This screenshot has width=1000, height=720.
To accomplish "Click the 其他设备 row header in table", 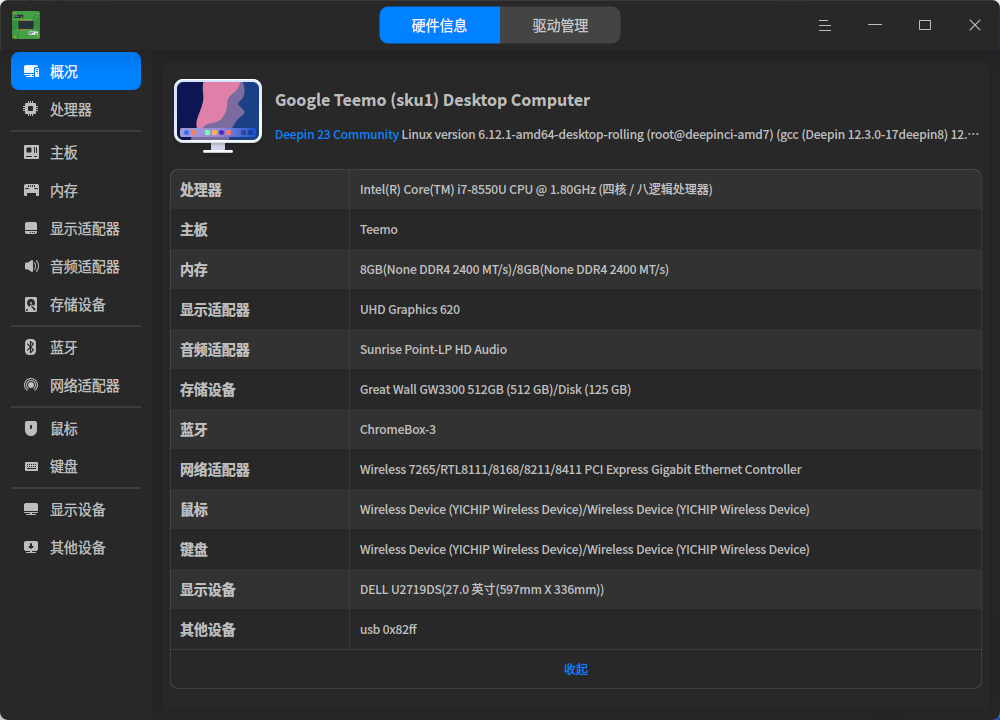I will (x=208, y=630).
